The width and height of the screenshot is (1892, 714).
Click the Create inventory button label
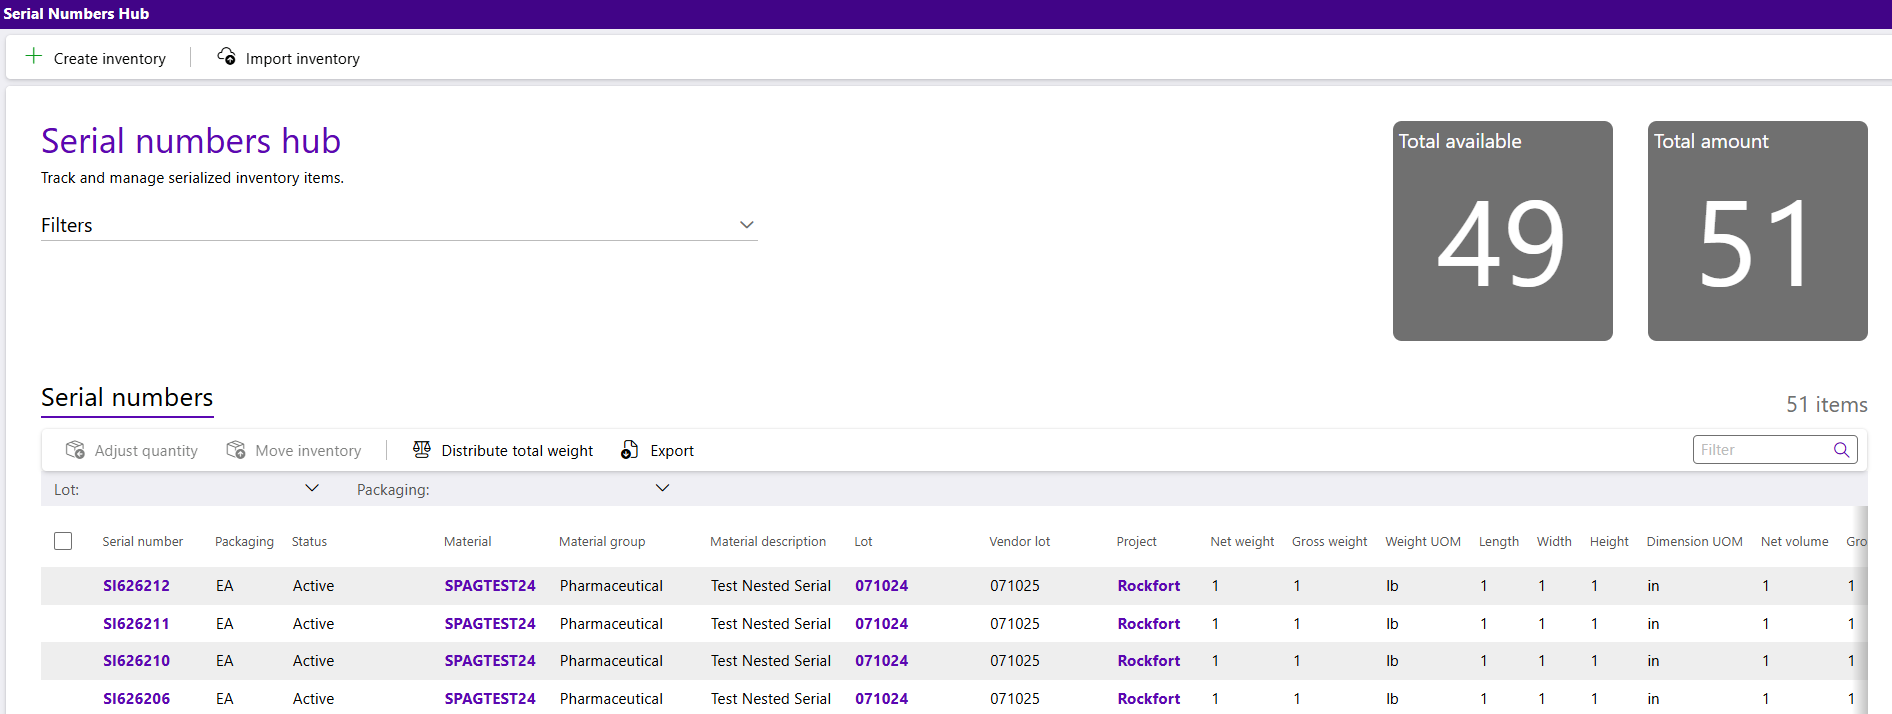[110, 59]
